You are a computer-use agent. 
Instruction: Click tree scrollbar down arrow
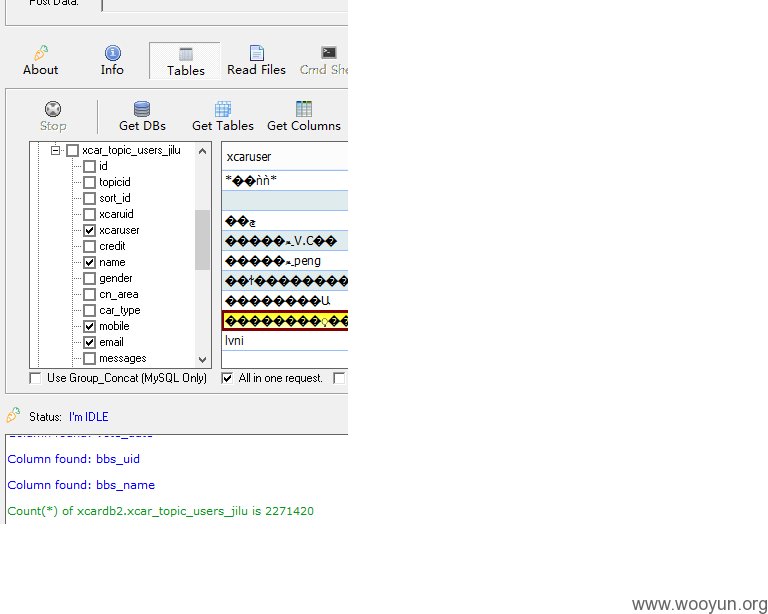tap(202, 360)
